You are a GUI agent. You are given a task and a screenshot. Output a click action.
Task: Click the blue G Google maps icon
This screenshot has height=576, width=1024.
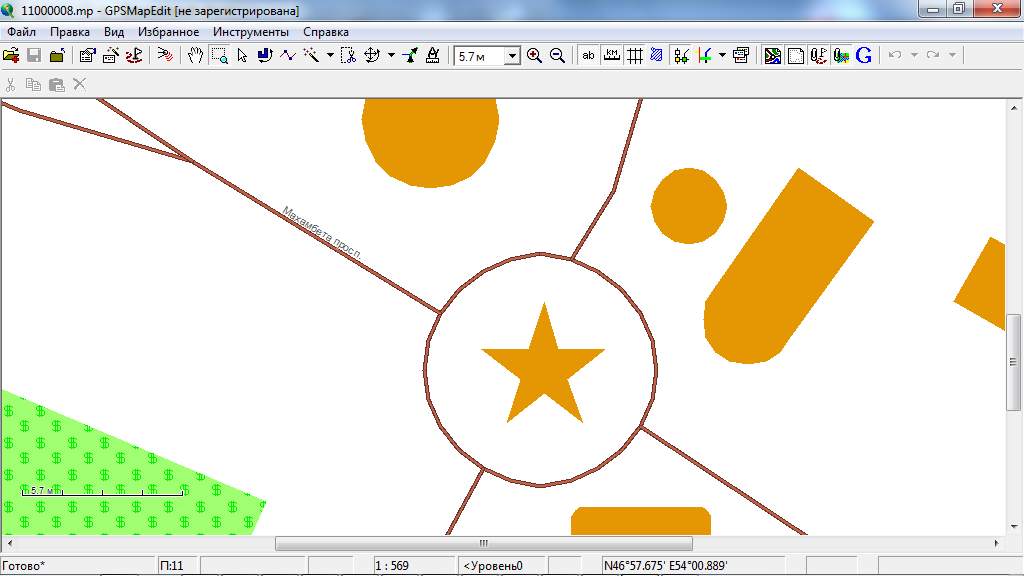[864, 56]
